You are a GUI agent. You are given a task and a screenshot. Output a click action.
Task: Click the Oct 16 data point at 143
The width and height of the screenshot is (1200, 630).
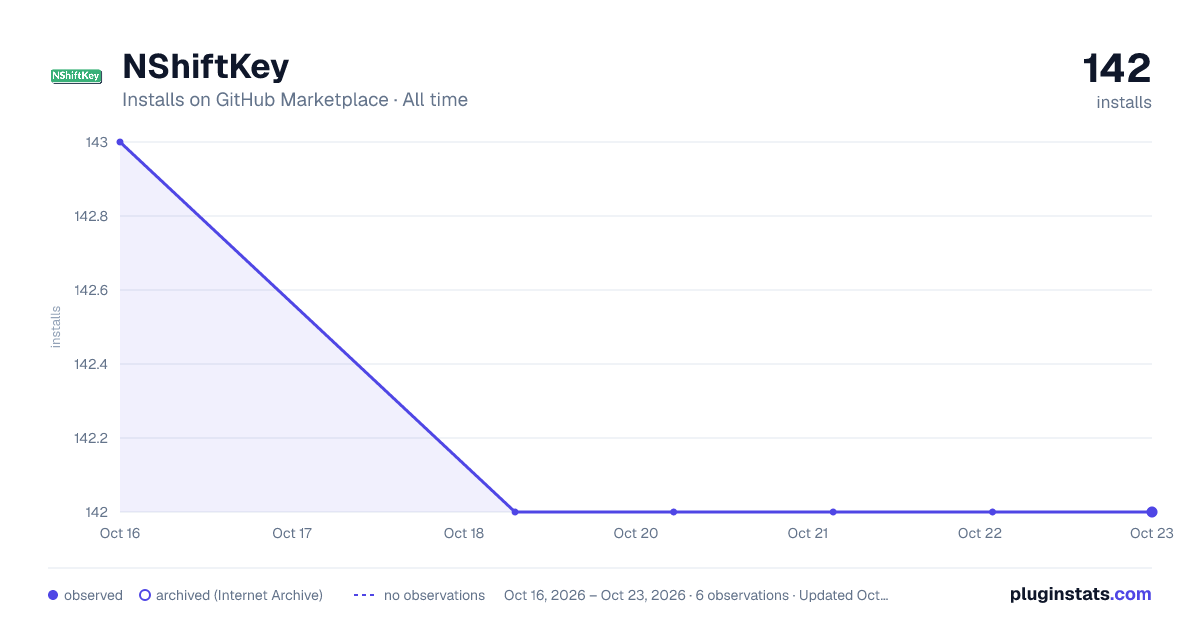point(120,142)
